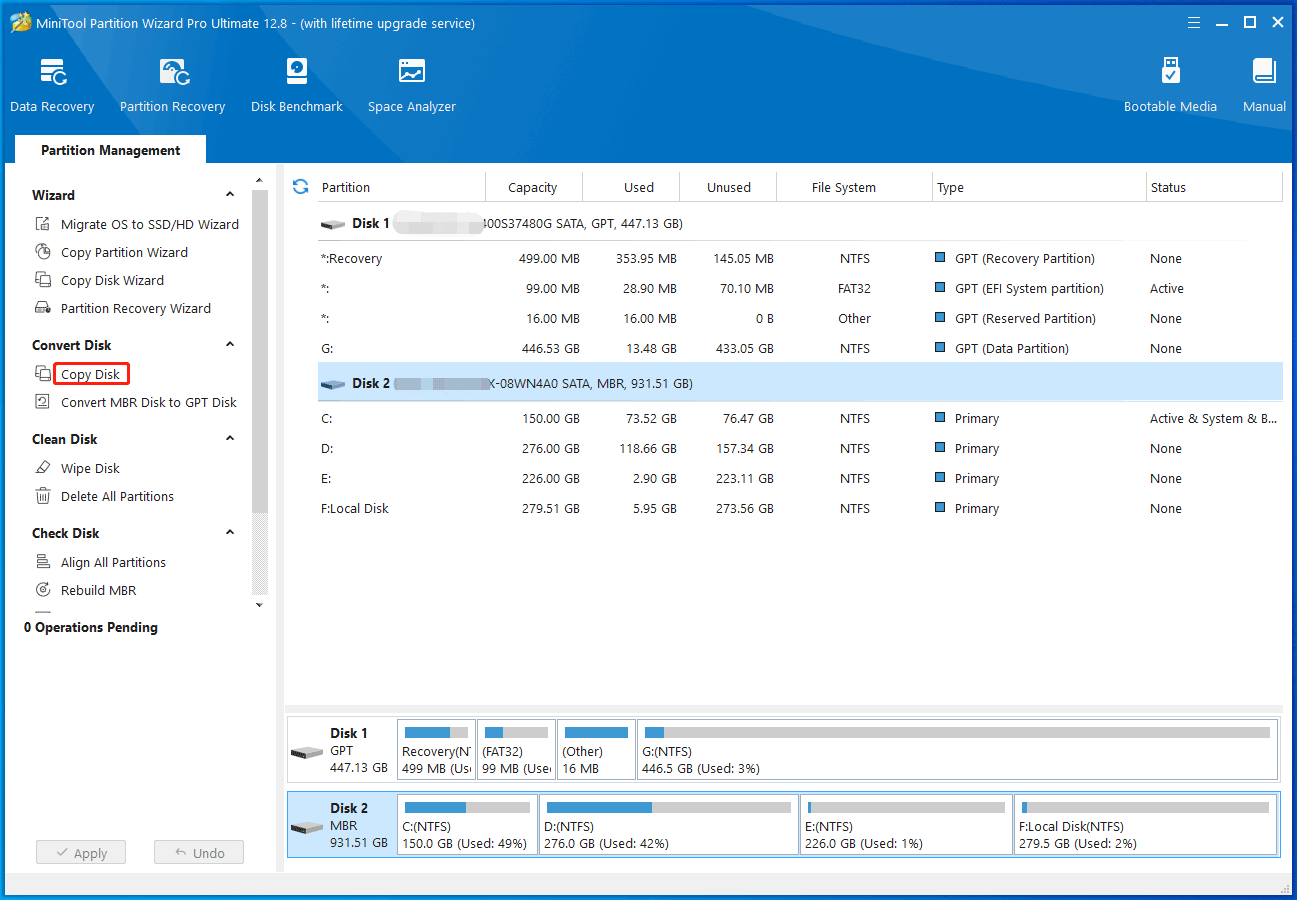Click Convert MBR Disk to GPT icon
The width and height of the screenshot is (1297, 900).
(x=43, y=402)
